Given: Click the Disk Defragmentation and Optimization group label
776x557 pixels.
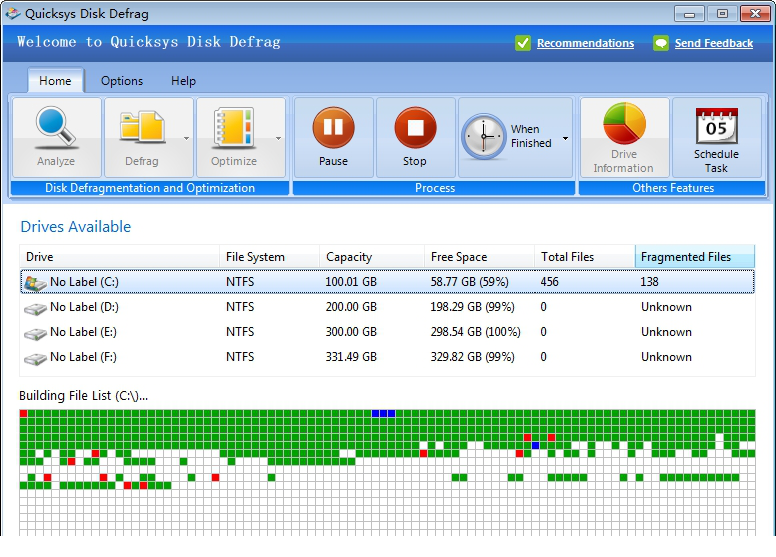Looking at the screenshot, I should pos(149,188).
